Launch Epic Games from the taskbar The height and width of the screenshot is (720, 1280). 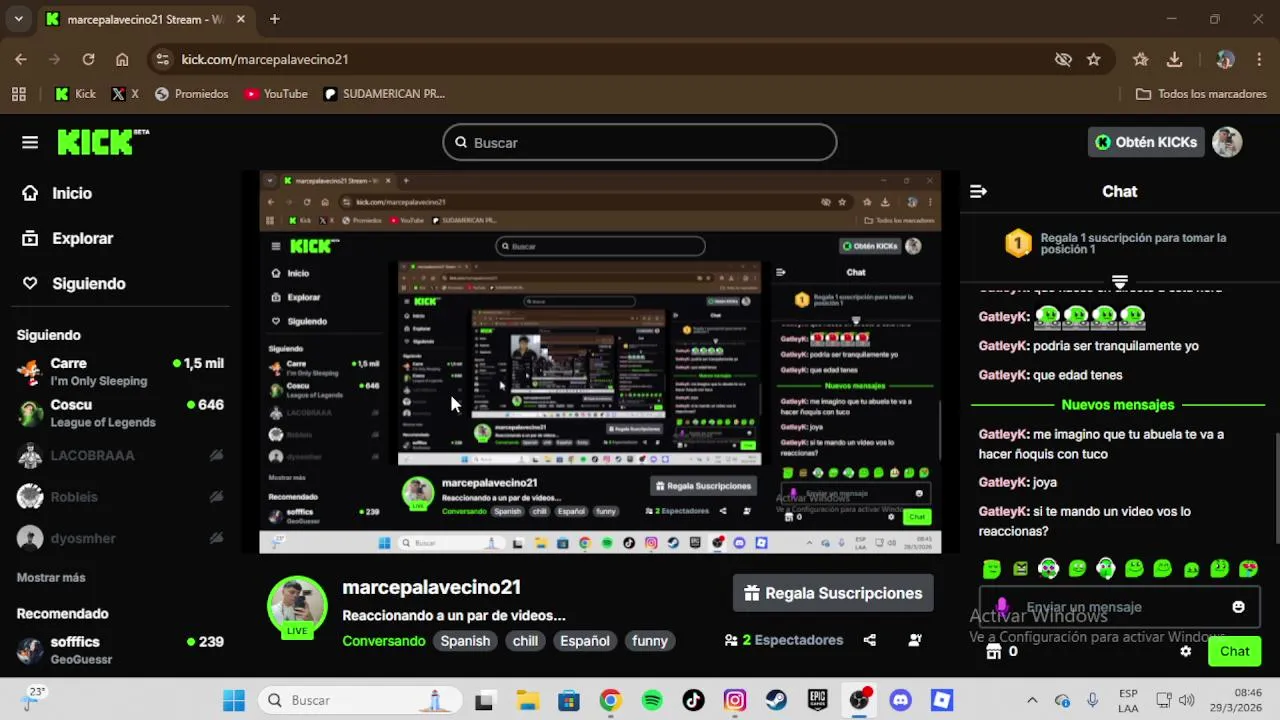pyautogui.click(x=818, y=700)
